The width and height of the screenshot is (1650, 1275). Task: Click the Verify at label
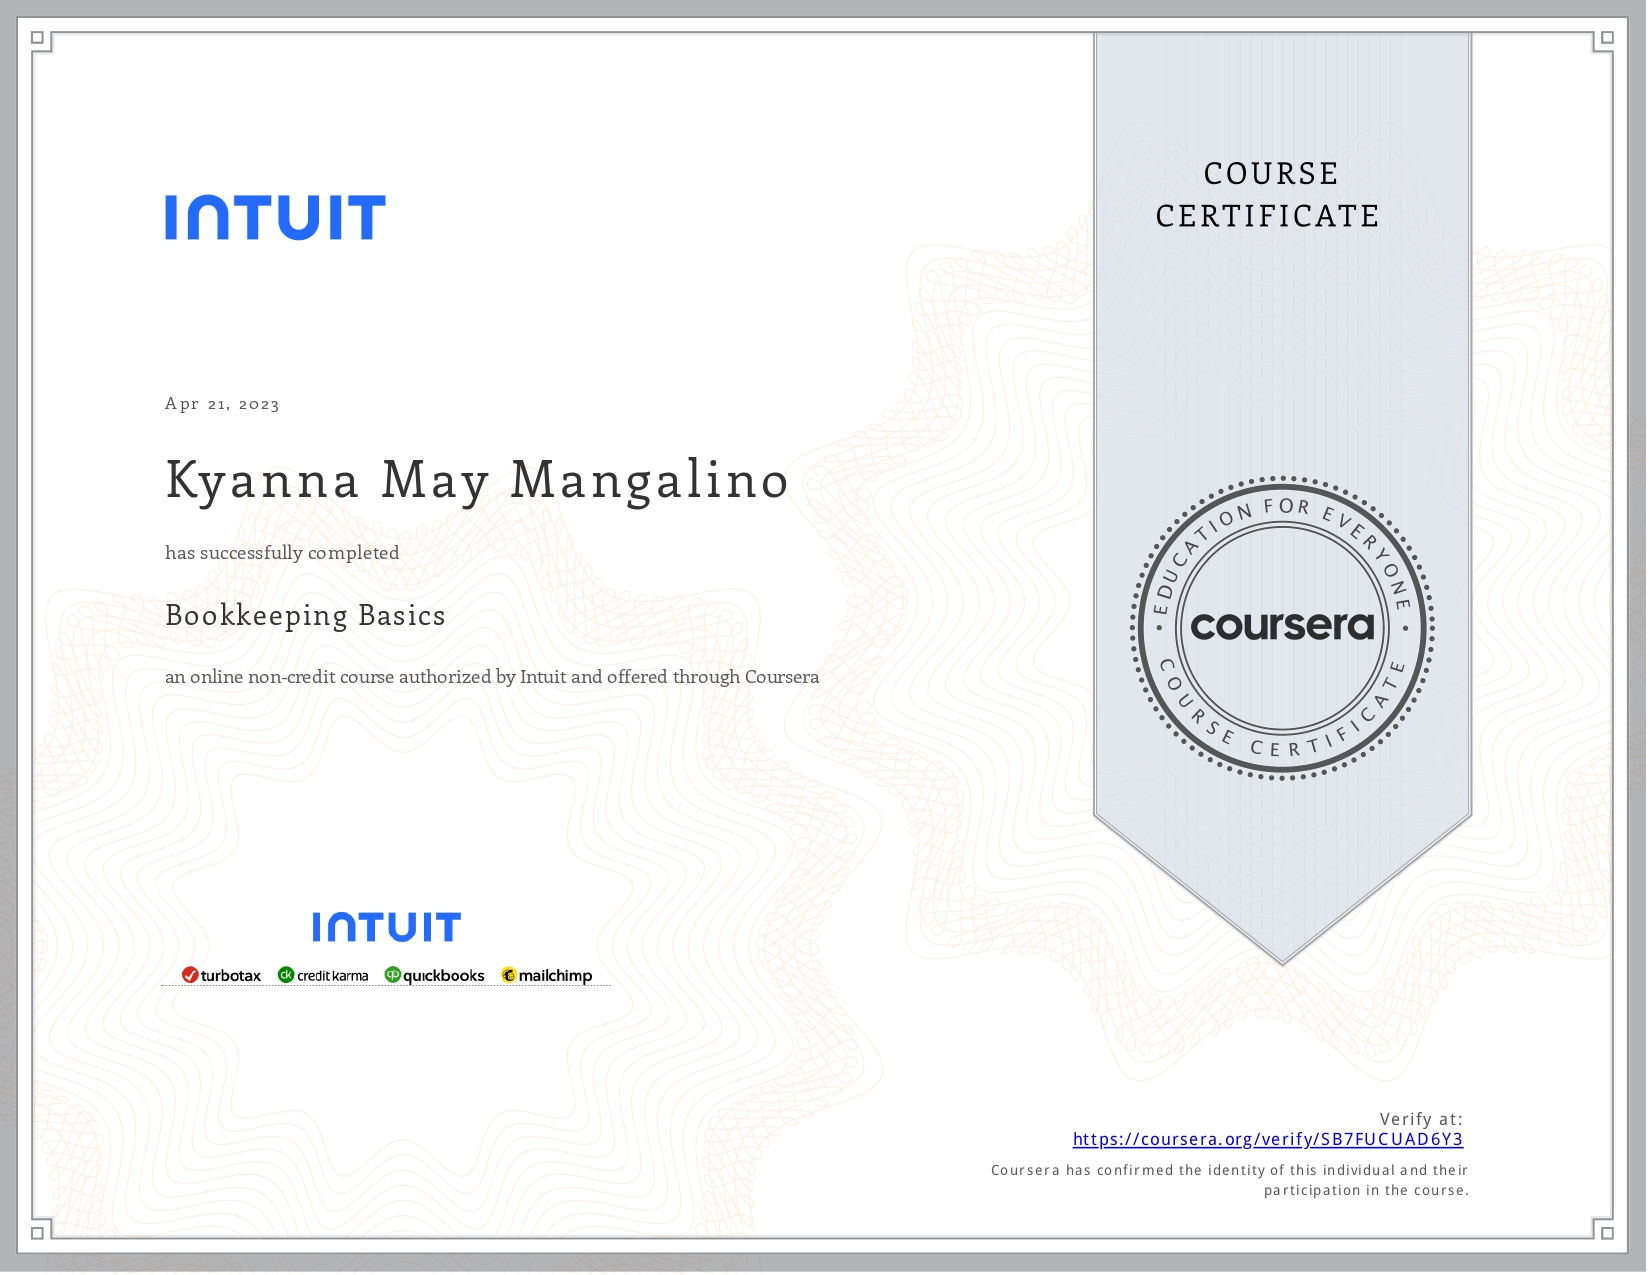pos(1421,1118)
